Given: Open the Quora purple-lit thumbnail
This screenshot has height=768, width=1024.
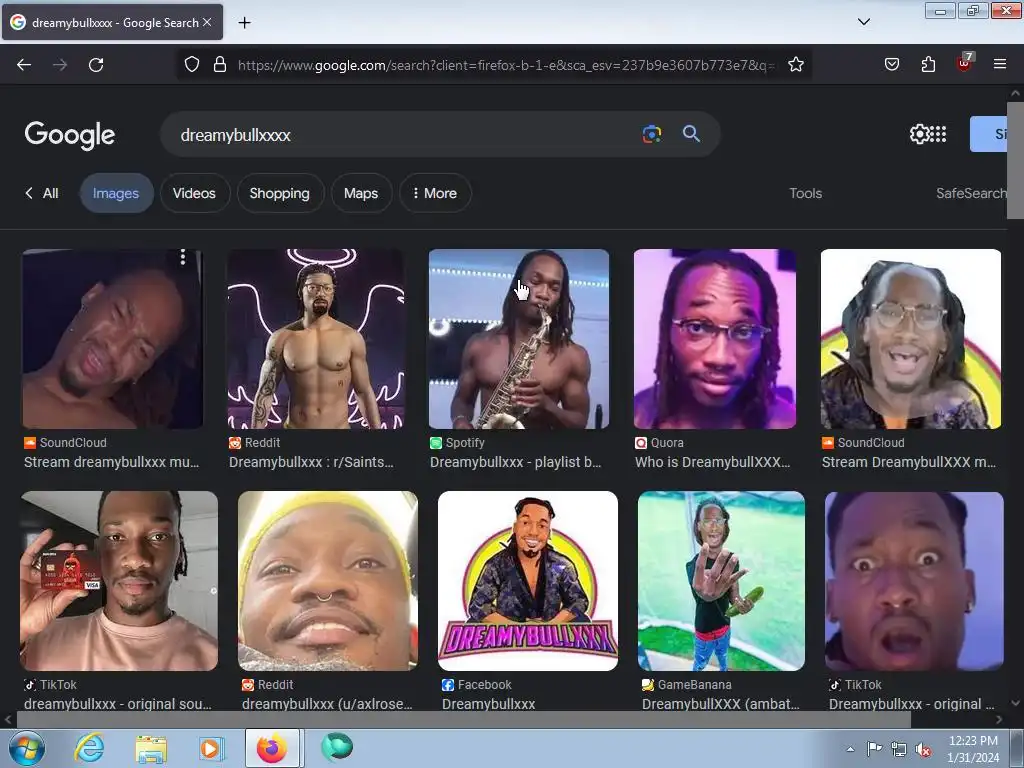Looking at the screenshot, I should tap(715, 339).
